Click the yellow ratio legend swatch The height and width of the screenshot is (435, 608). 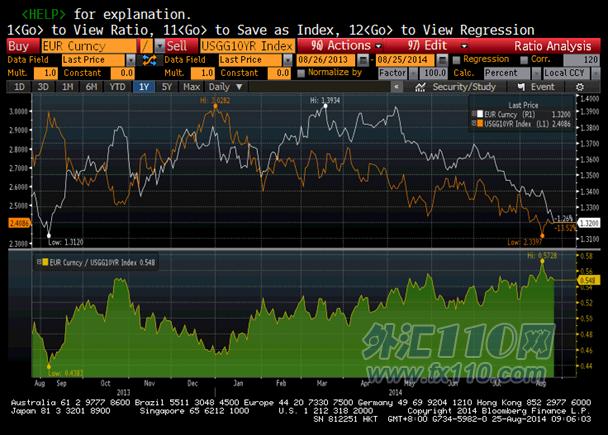tap(45, 262)
